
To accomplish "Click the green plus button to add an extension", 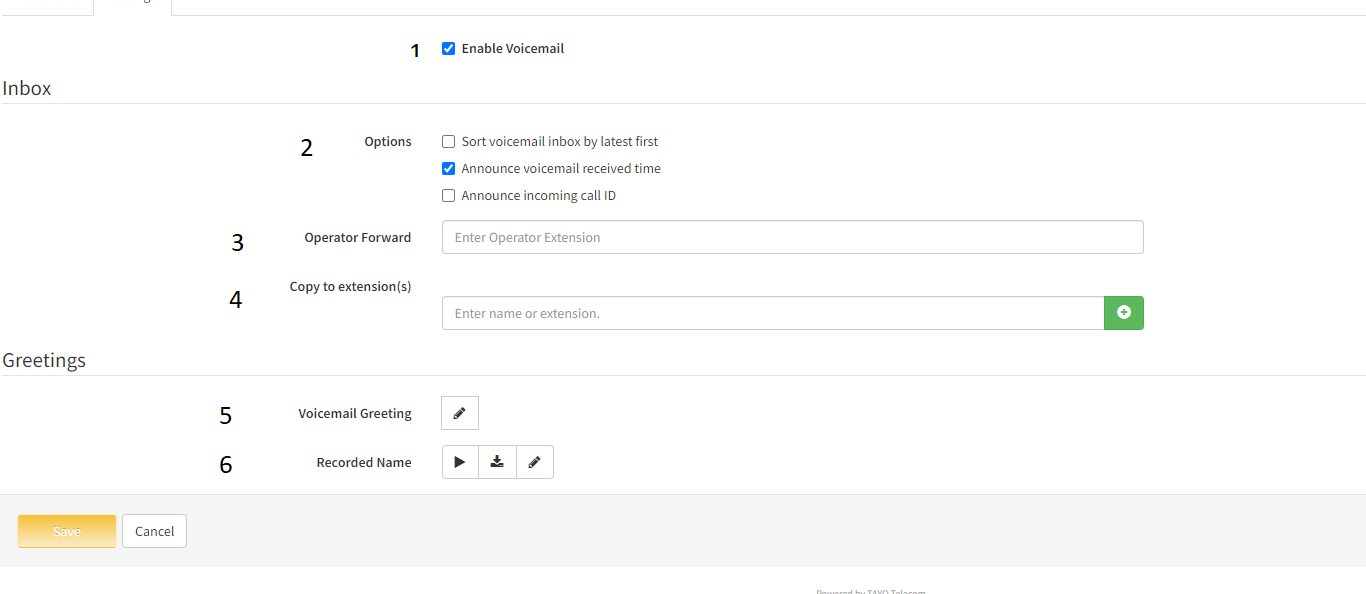I will coord(1123,313).
